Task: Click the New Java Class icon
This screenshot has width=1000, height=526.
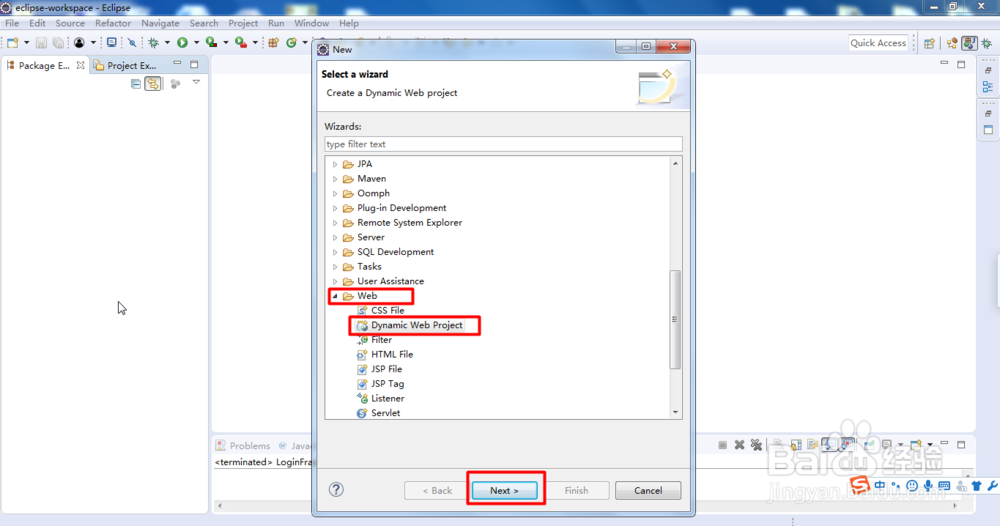Action: (291, 43)
